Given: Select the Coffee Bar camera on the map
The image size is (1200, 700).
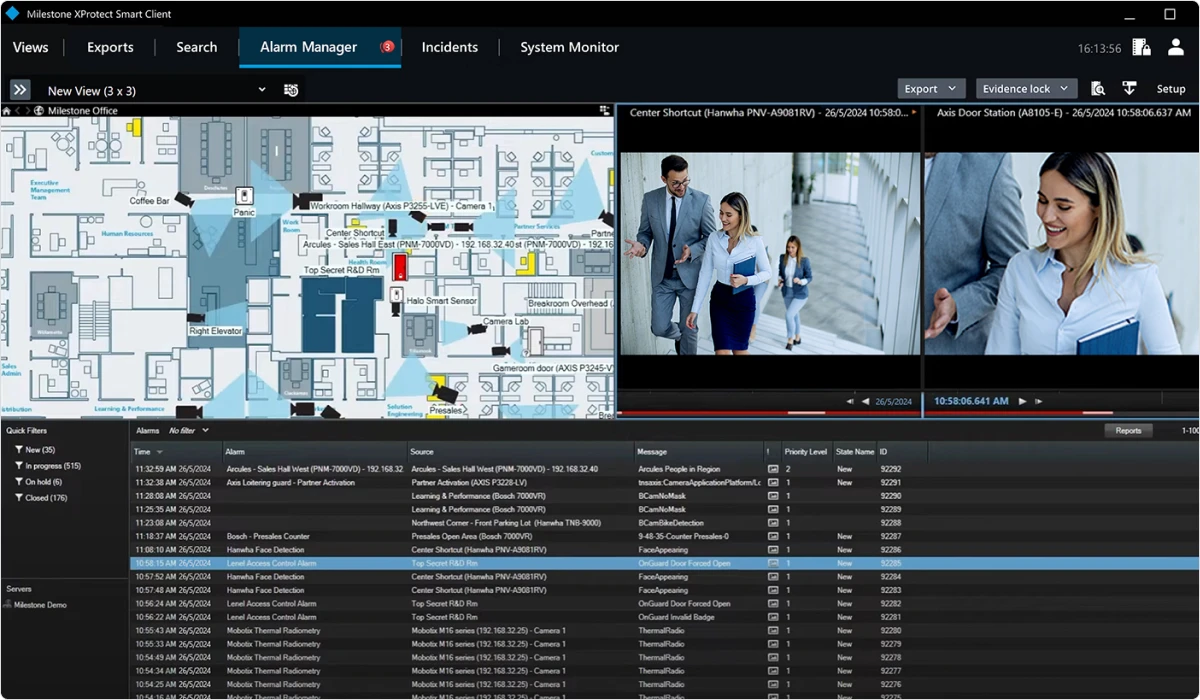Looking at the screenshot, I should click(x=183, y=199).
